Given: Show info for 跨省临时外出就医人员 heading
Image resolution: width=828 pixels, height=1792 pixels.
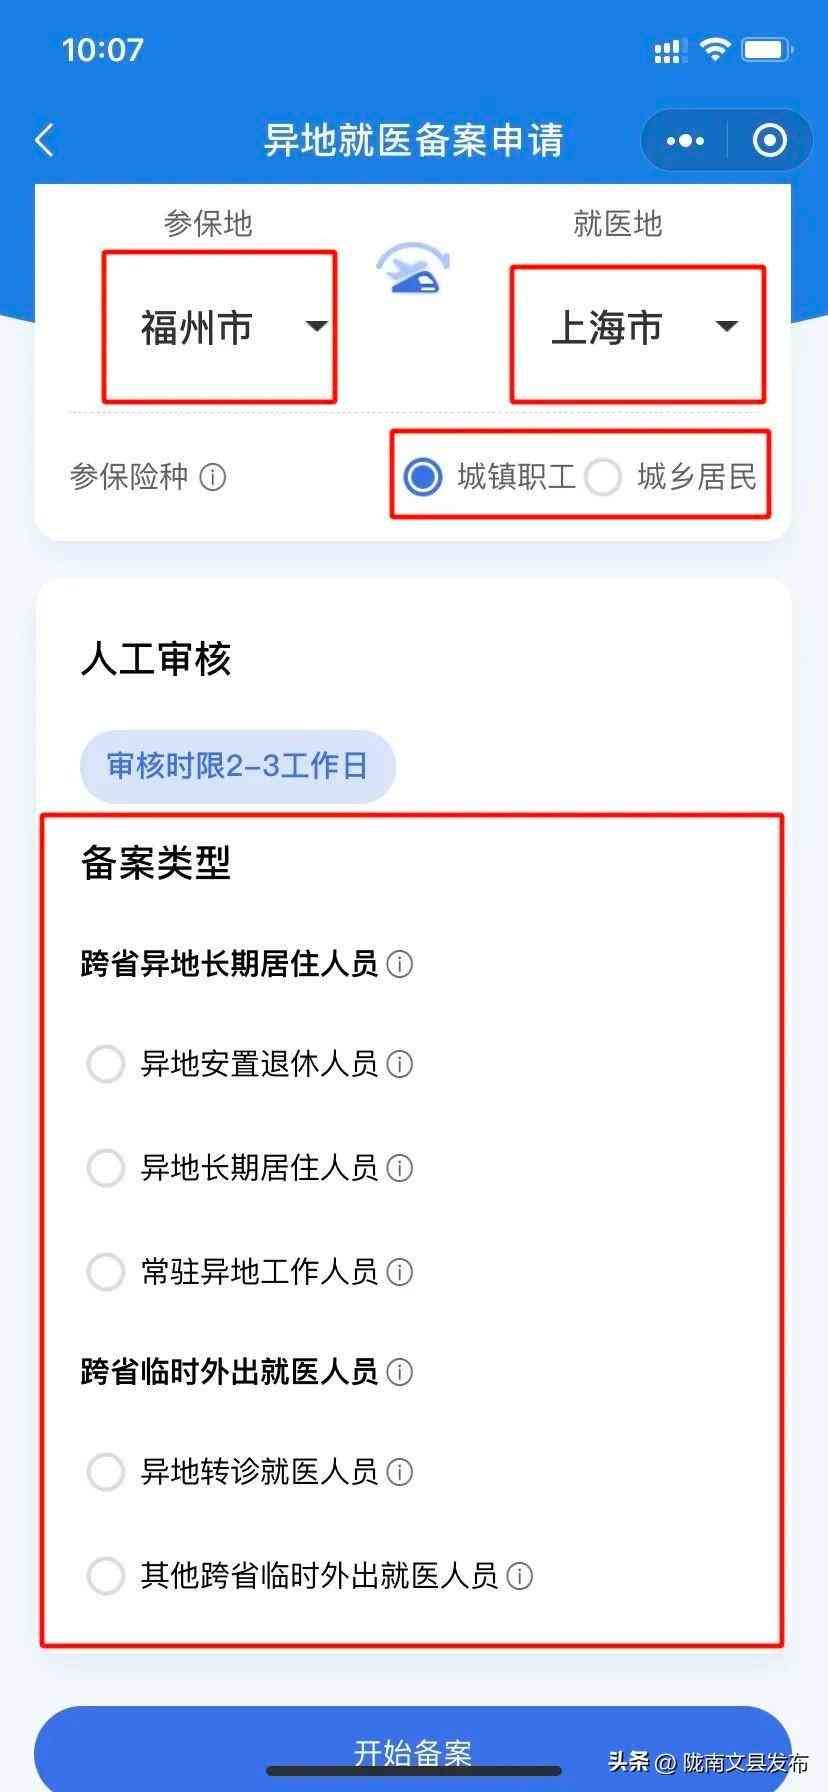Looking at the screenshot, I should [x=400, y=1372].
